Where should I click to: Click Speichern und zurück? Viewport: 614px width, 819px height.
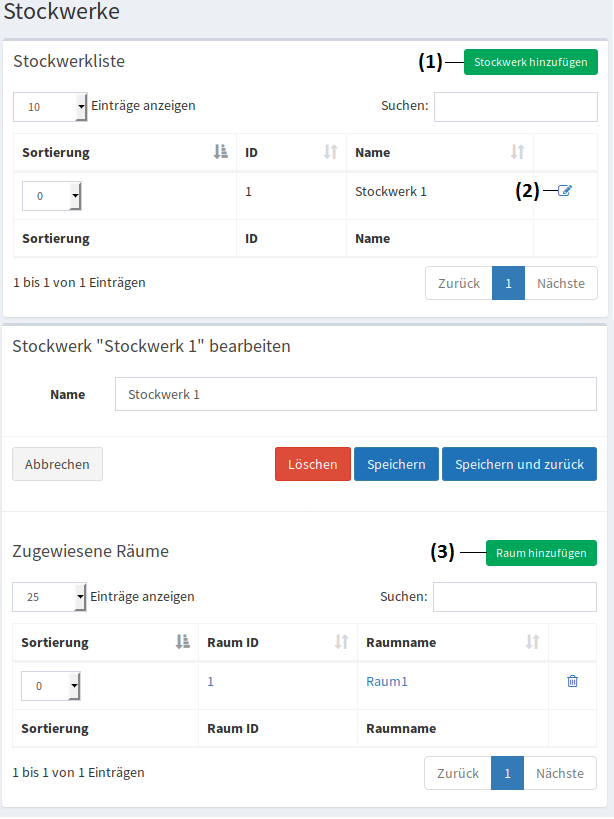(x=519, y=464)
